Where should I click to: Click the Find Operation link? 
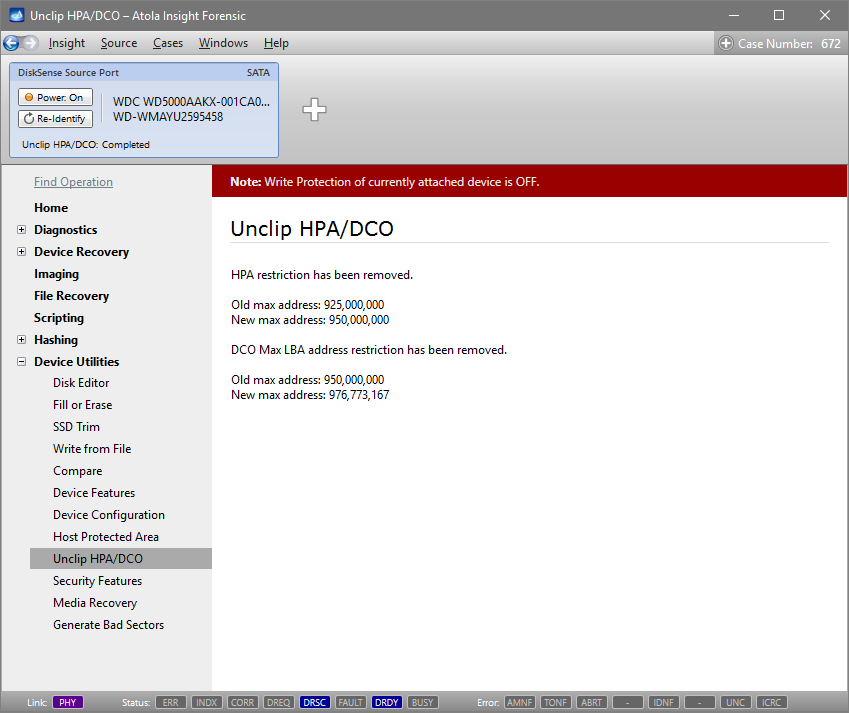(x=73, y=182)
